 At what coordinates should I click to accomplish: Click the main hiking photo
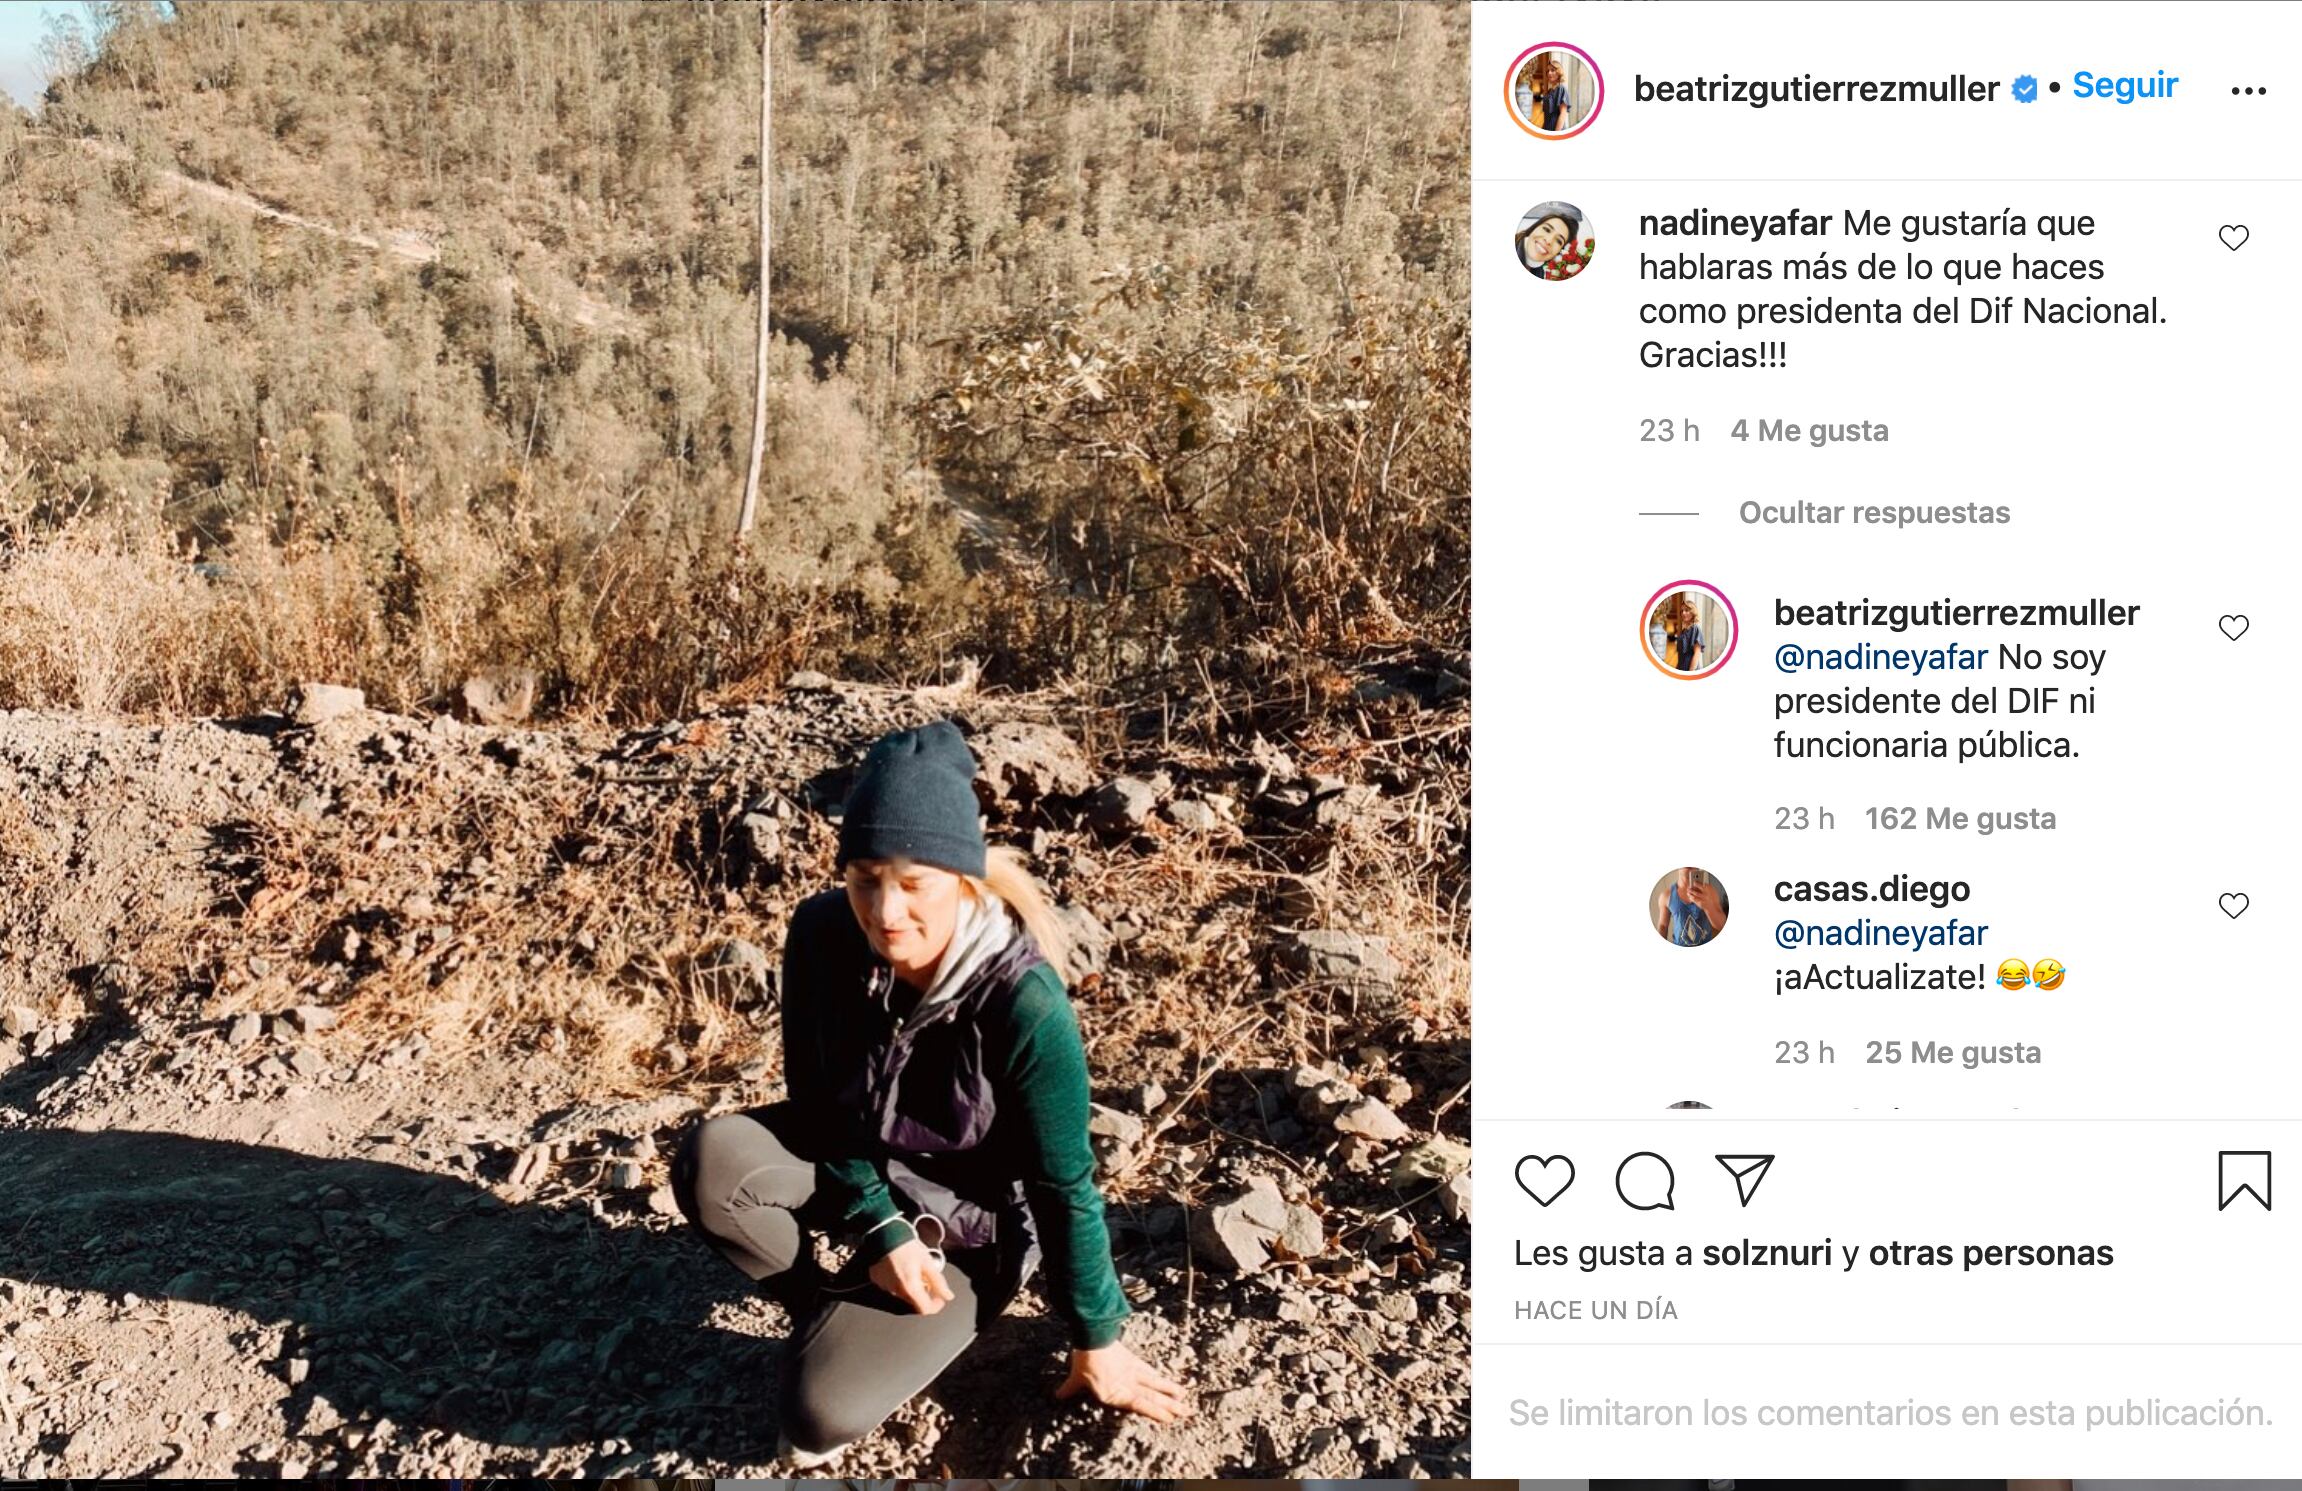click(x=735, y=740)
